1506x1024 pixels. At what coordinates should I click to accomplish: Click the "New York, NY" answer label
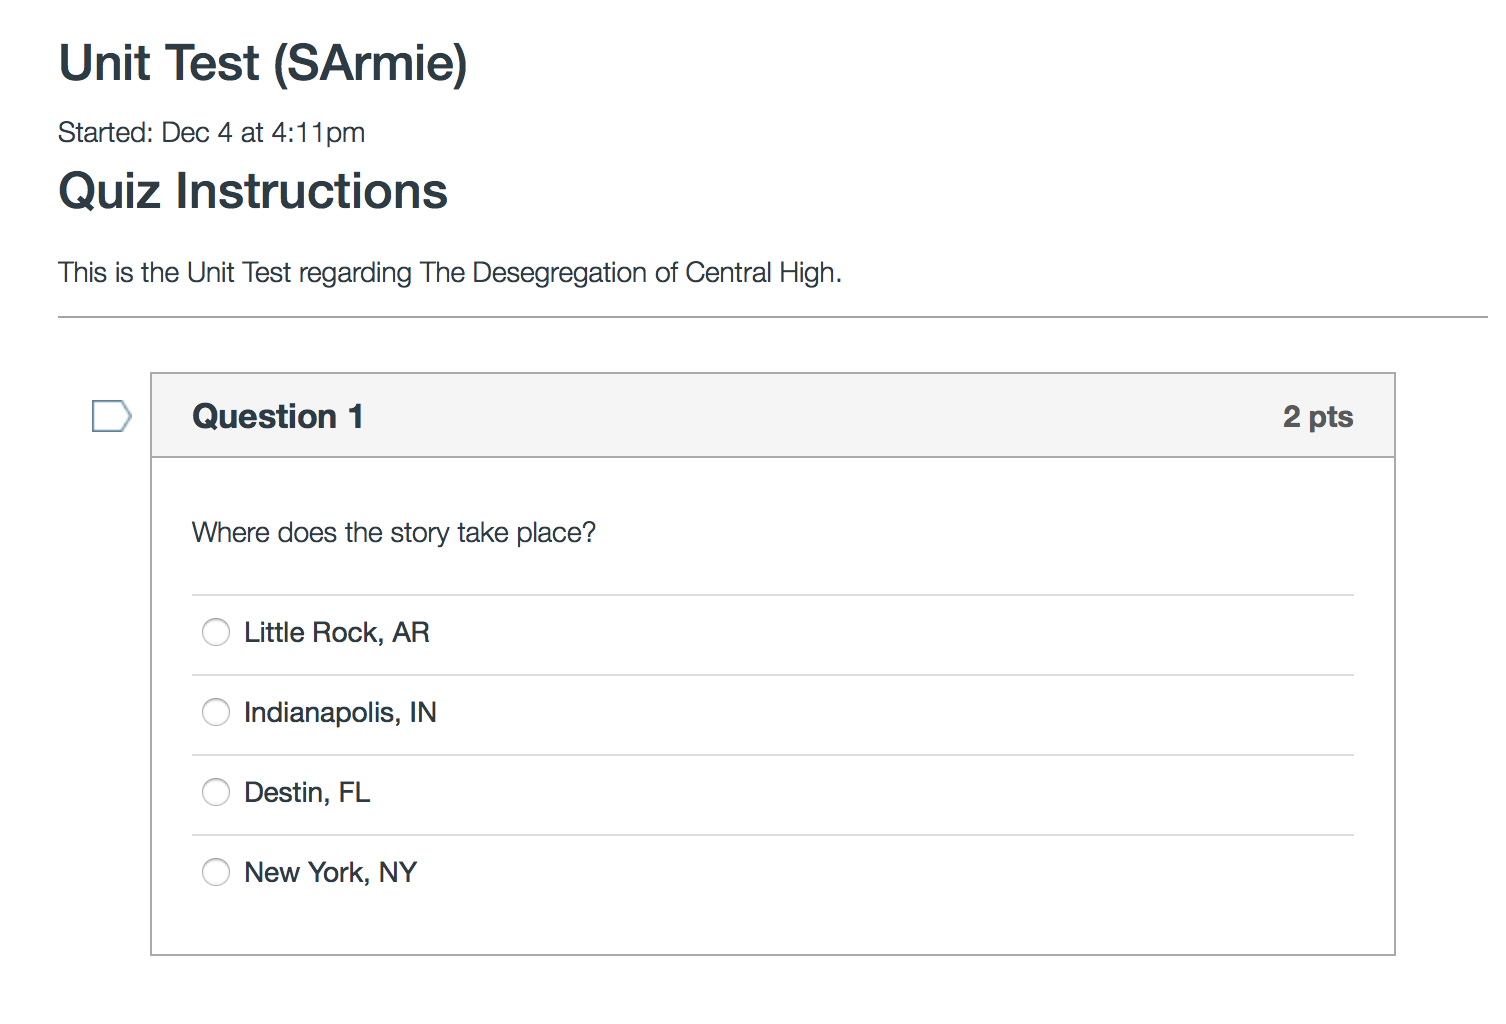pos(330,872)
